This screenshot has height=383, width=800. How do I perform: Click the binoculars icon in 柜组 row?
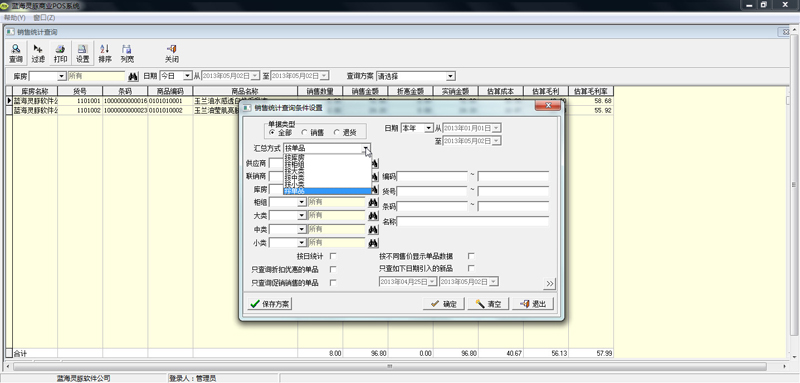(373, 202)
